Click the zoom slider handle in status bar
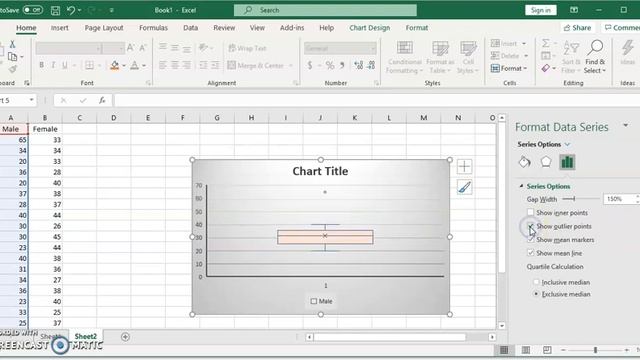 click(596, 350)
